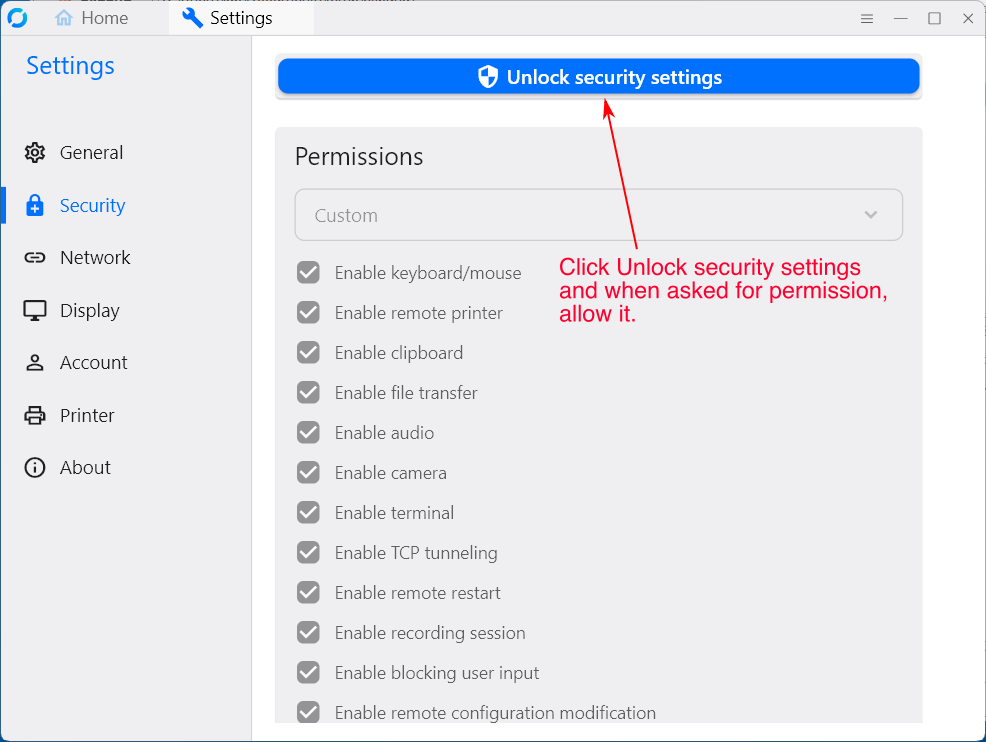This screenshot has width=986, height=742.
Task: Click the Unlock security settings button
Action: [599, 76]
